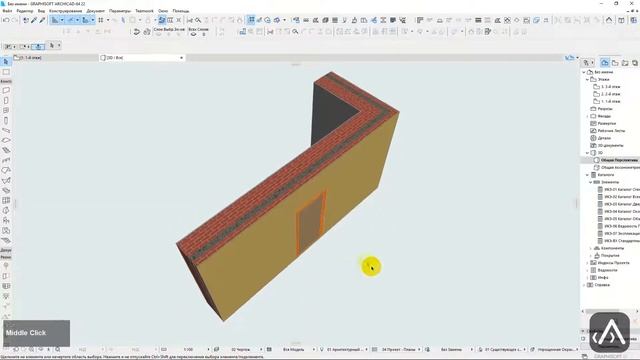Select the Door tool in toolbox
The width and height of the screenshot is (640, 360).
[6, 100]
